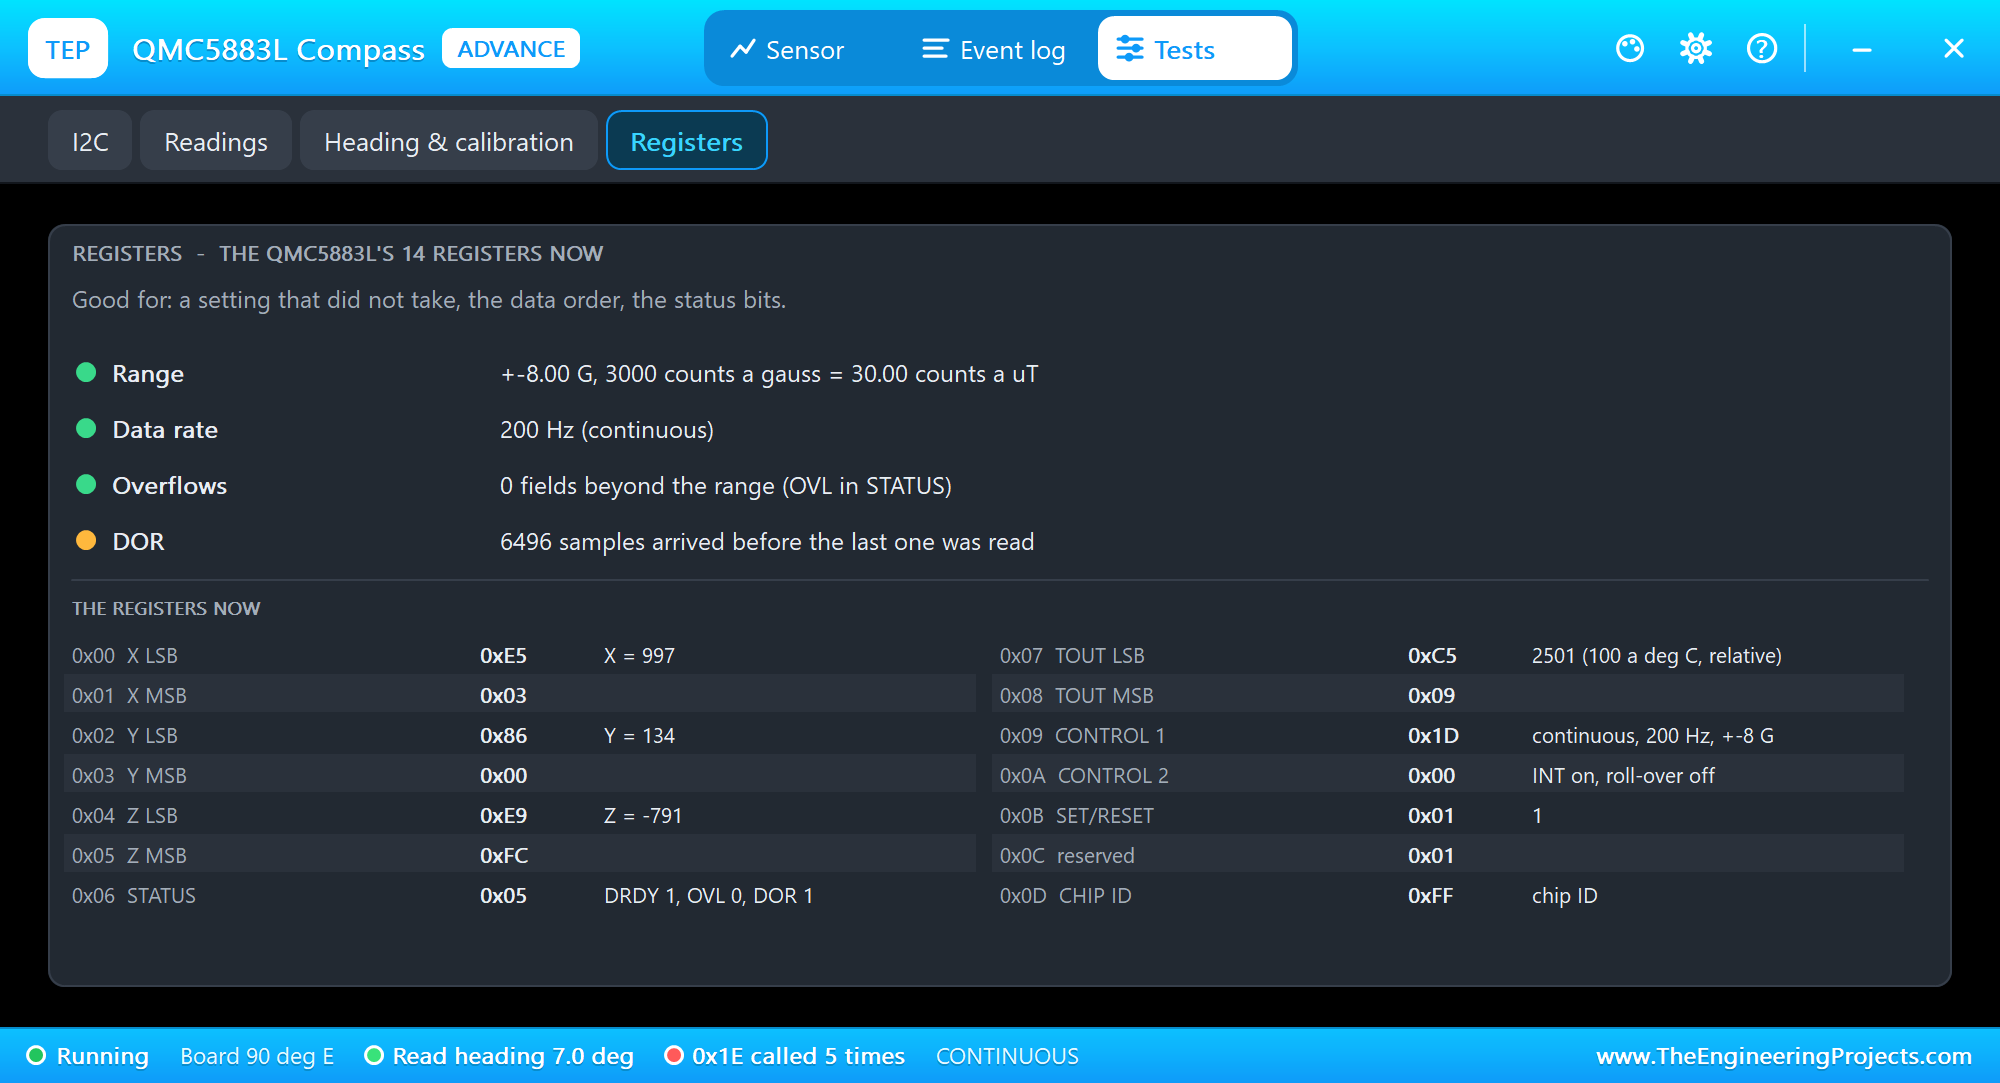
Task: Open settings via the gear icon
Action: 1696,48
